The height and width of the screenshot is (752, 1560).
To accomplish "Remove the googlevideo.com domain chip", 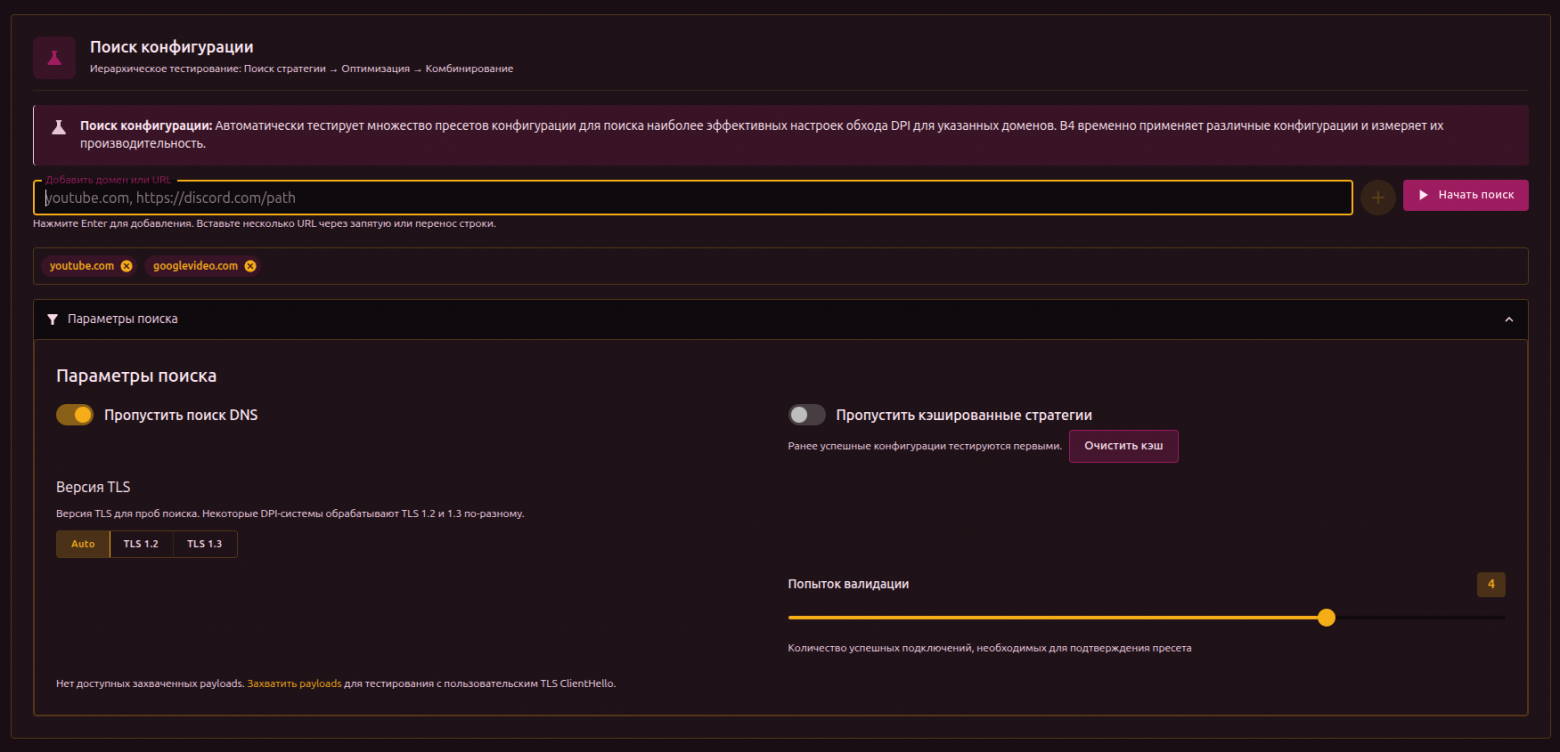I will point(250,266).
